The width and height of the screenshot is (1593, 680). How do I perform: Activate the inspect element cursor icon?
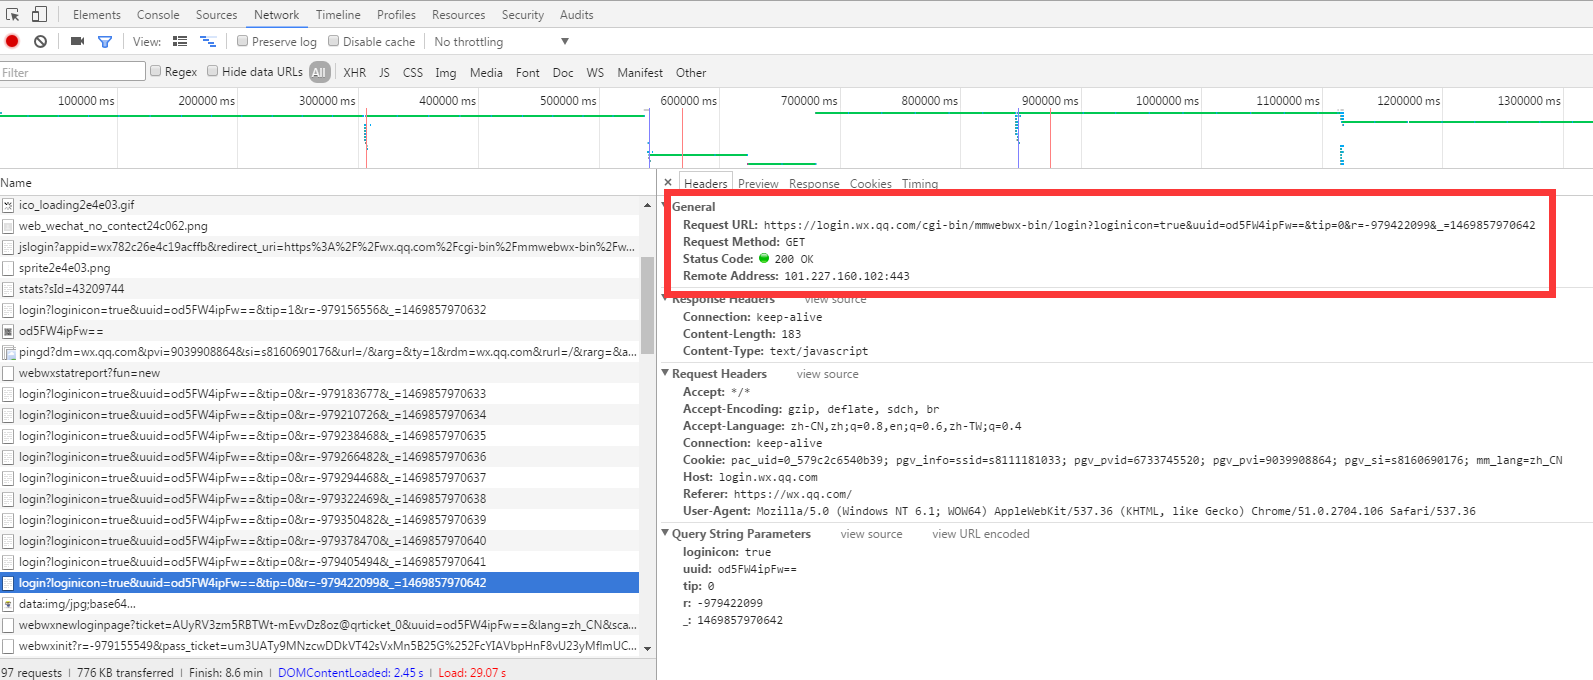13,14
